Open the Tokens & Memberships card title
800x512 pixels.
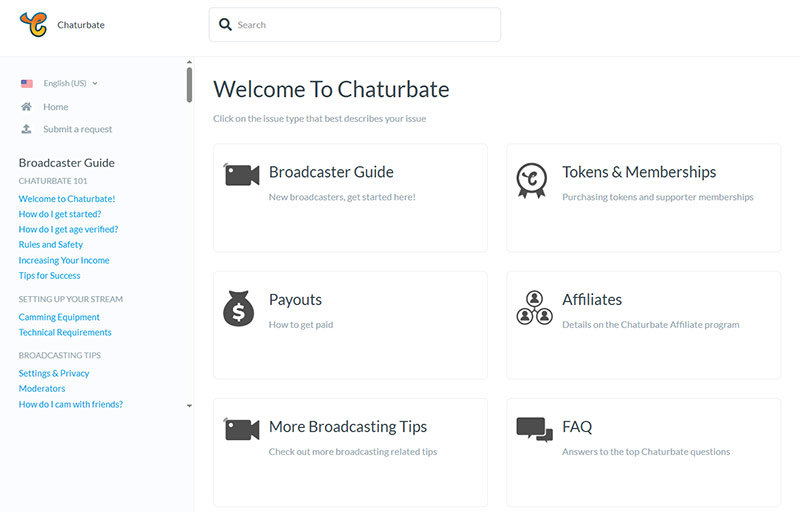[x=639, y=172]
